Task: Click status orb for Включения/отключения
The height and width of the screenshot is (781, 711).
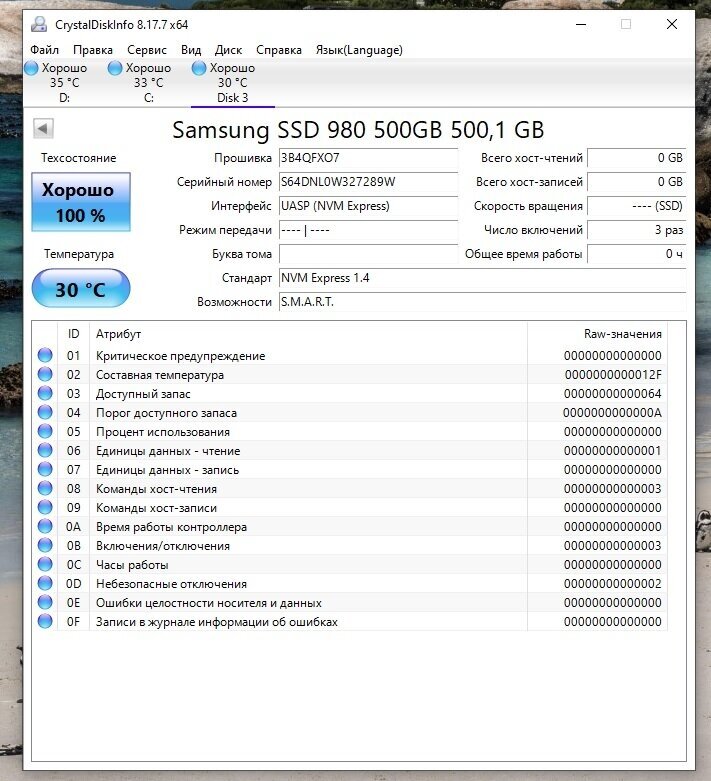Action: click(45, 545)
